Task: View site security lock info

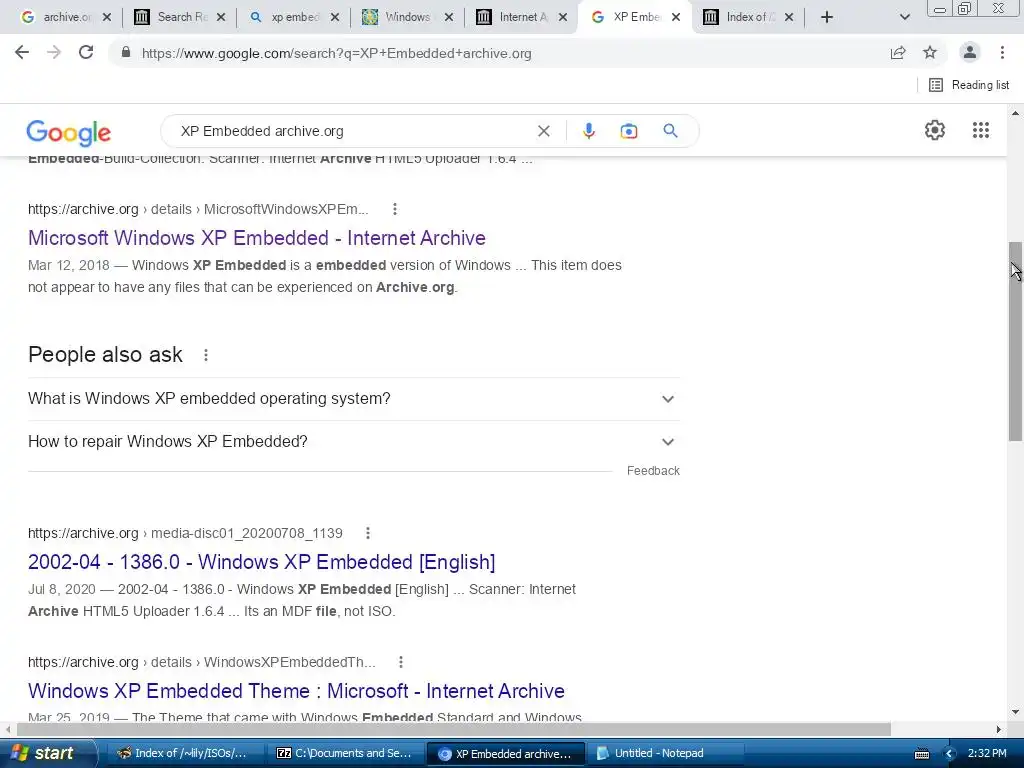Action: [126, 53]
